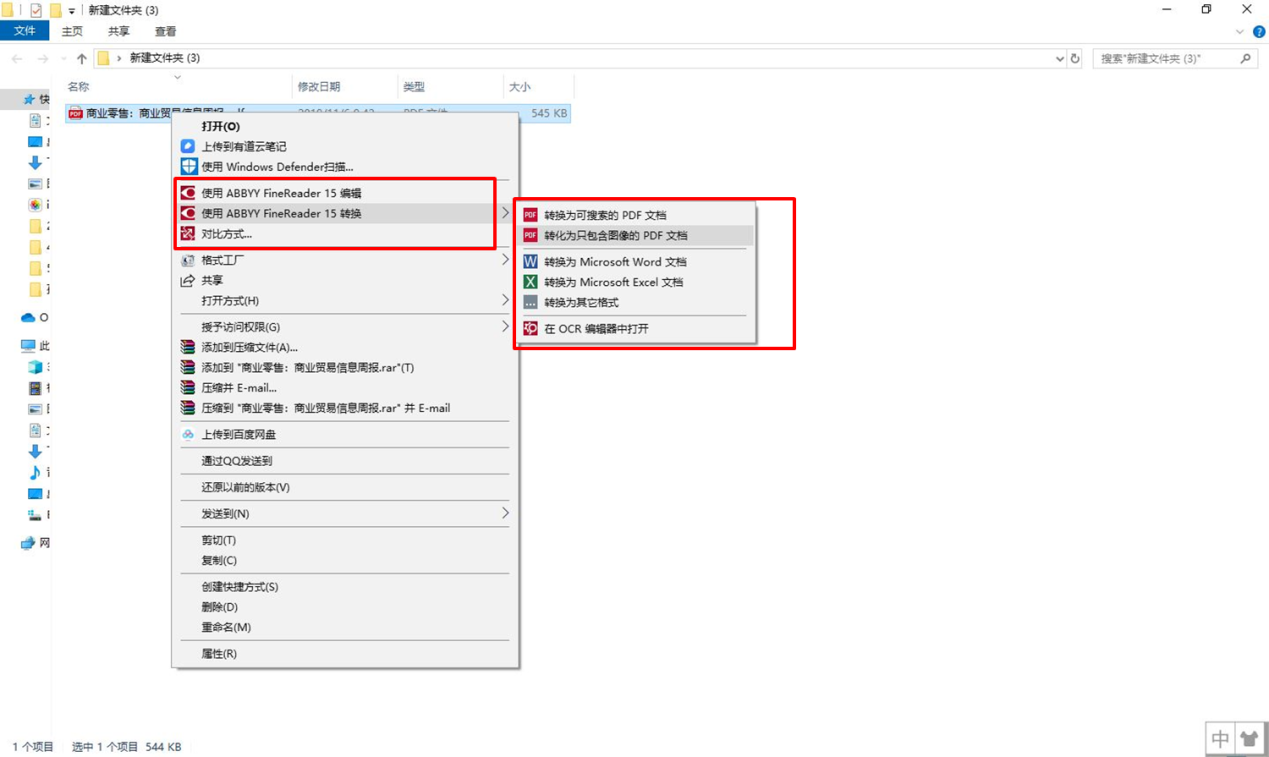
Task: Click the Back navigation arrow
Action: 17,59
